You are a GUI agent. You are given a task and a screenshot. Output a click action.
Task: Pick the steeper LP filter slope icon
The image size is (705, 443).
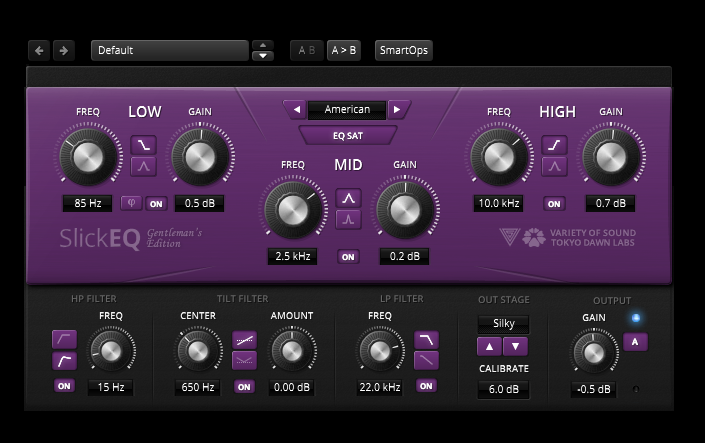[x=426, y=341]
